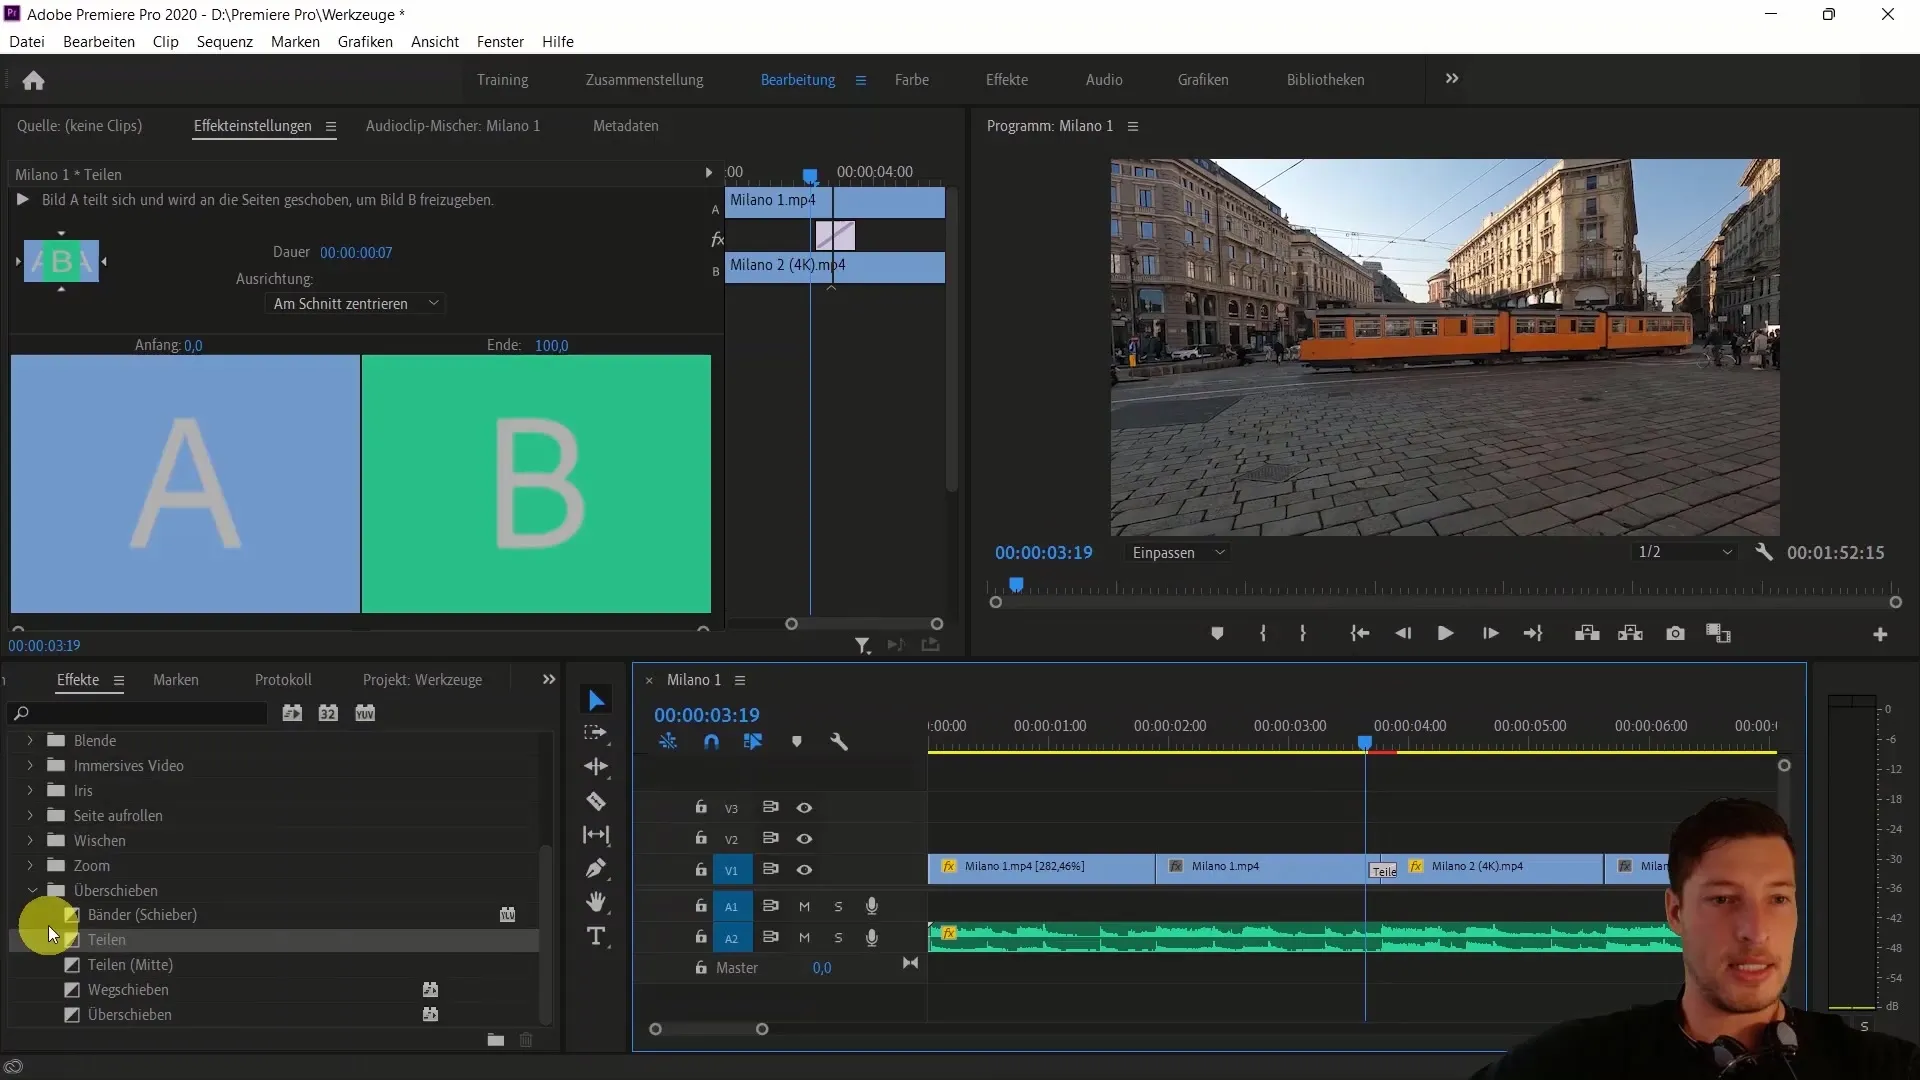This screenshot has width=1920, height=1080.
Task: Collapse the Überschieben folder
Action: point(32,890)
